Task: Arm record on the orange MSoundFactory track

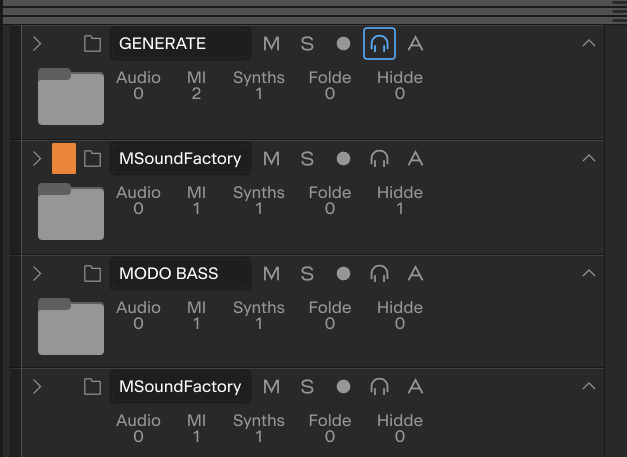Action: pos(343,159)
